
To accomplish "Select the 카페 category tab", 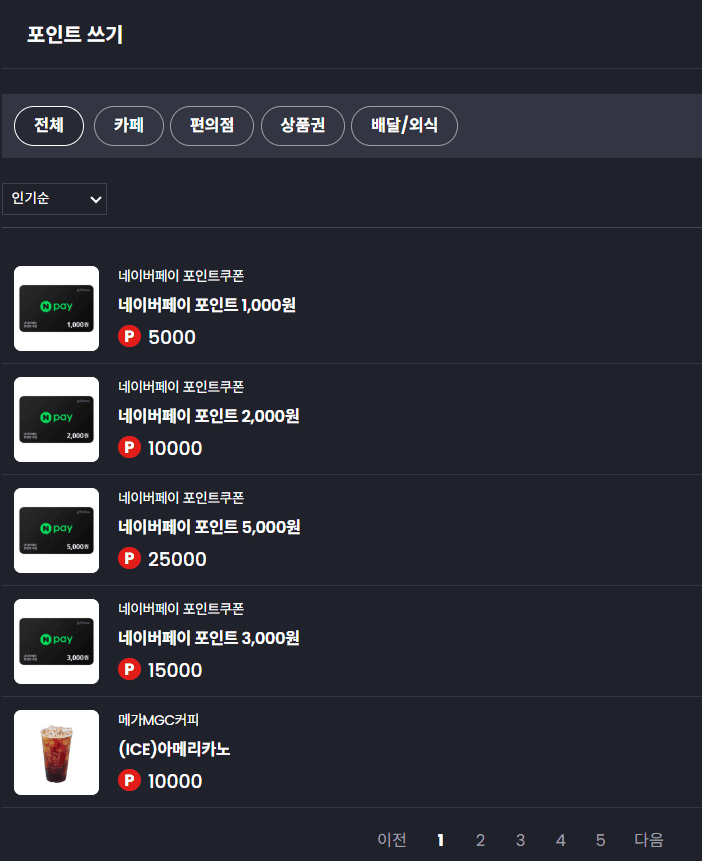I will coord(129,126).
